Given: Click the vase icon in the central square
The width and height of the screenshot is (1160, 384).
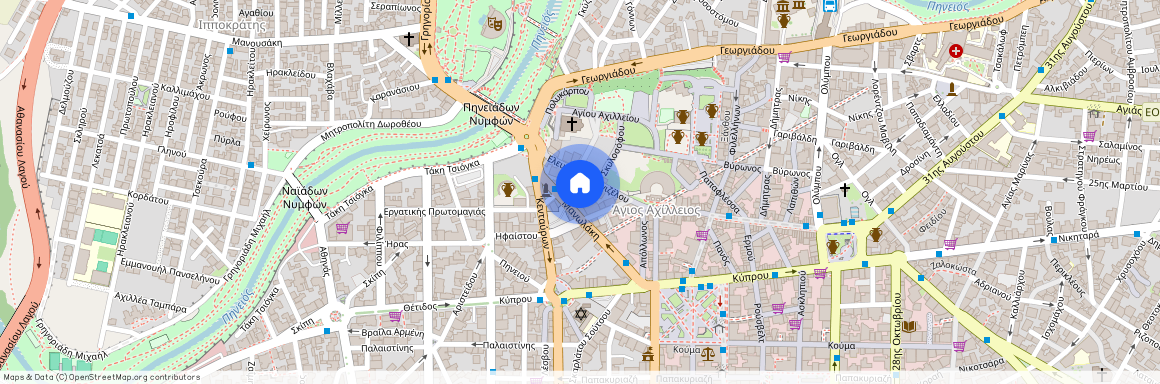Looking at the screenshot, I should 833,246.
